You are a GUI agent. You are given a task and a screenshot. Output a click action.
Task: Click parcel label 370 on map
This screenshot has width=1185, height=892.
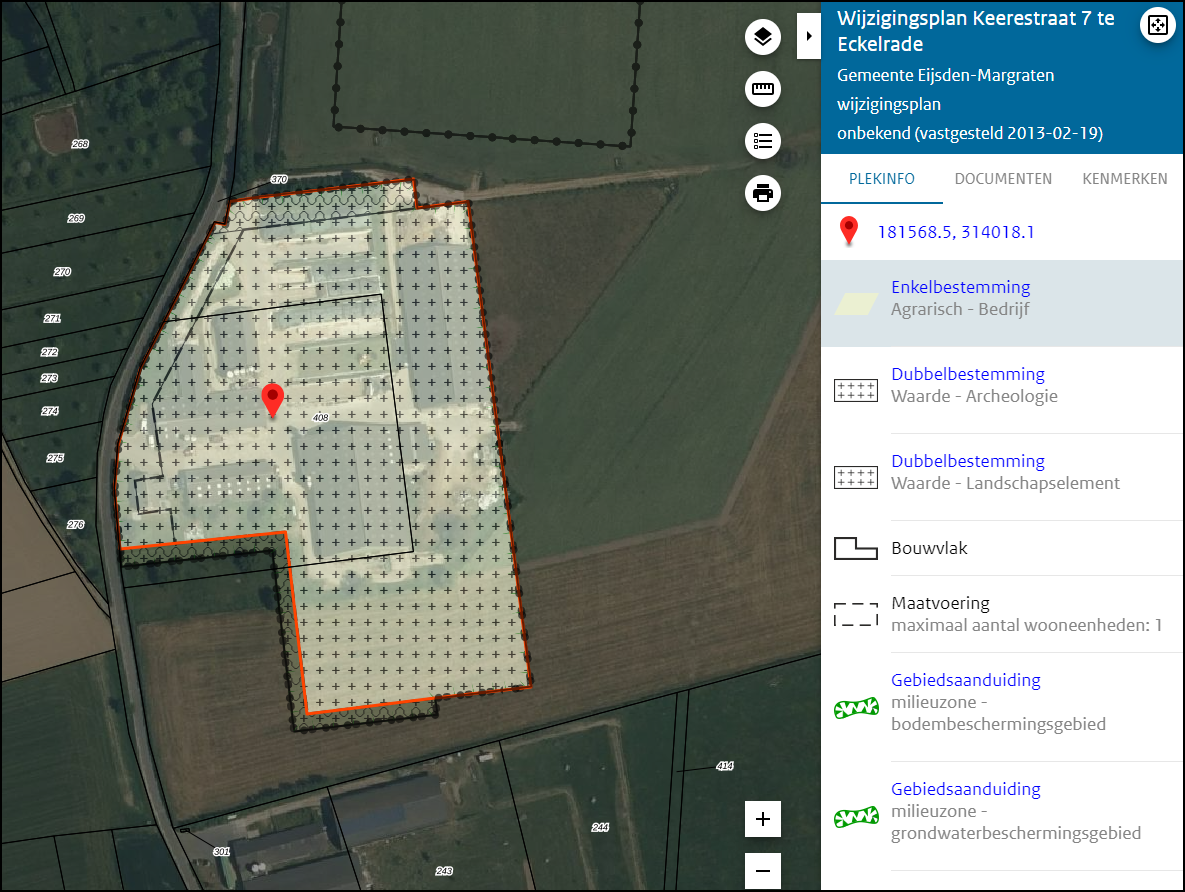pyautogui.click(x=279, y=179)
